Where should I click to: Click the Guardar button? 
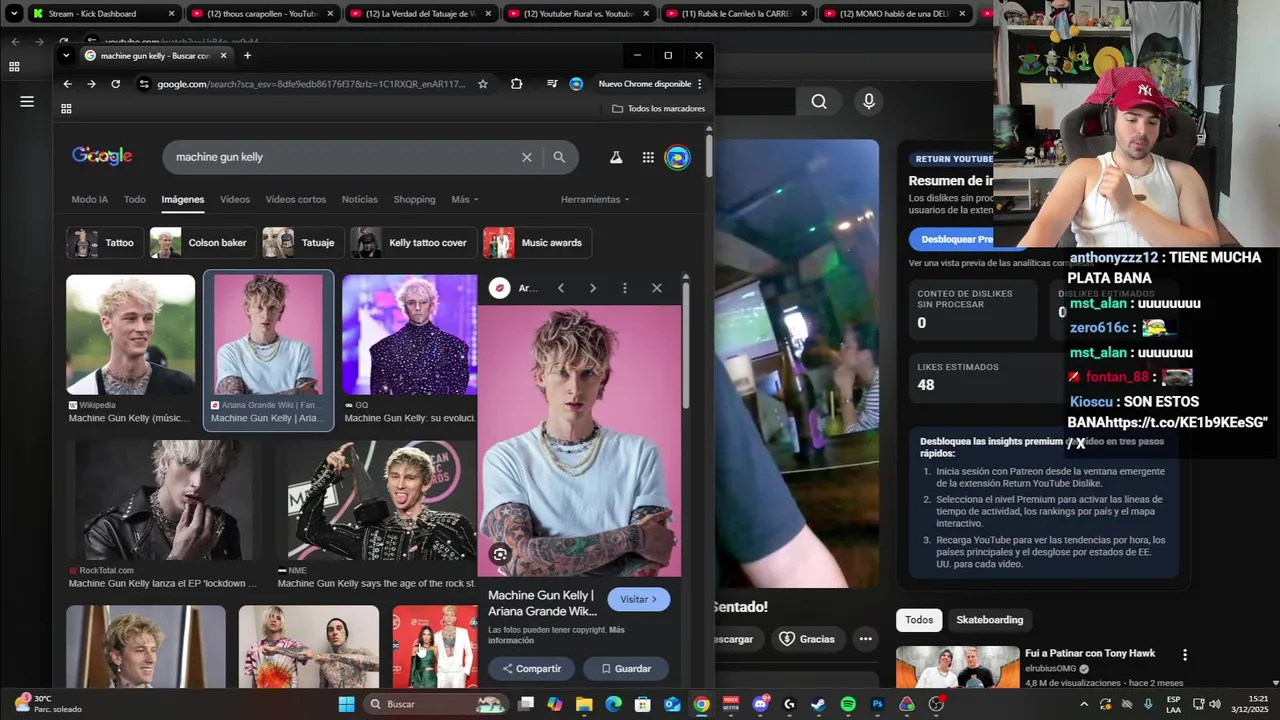coord(626,668)
